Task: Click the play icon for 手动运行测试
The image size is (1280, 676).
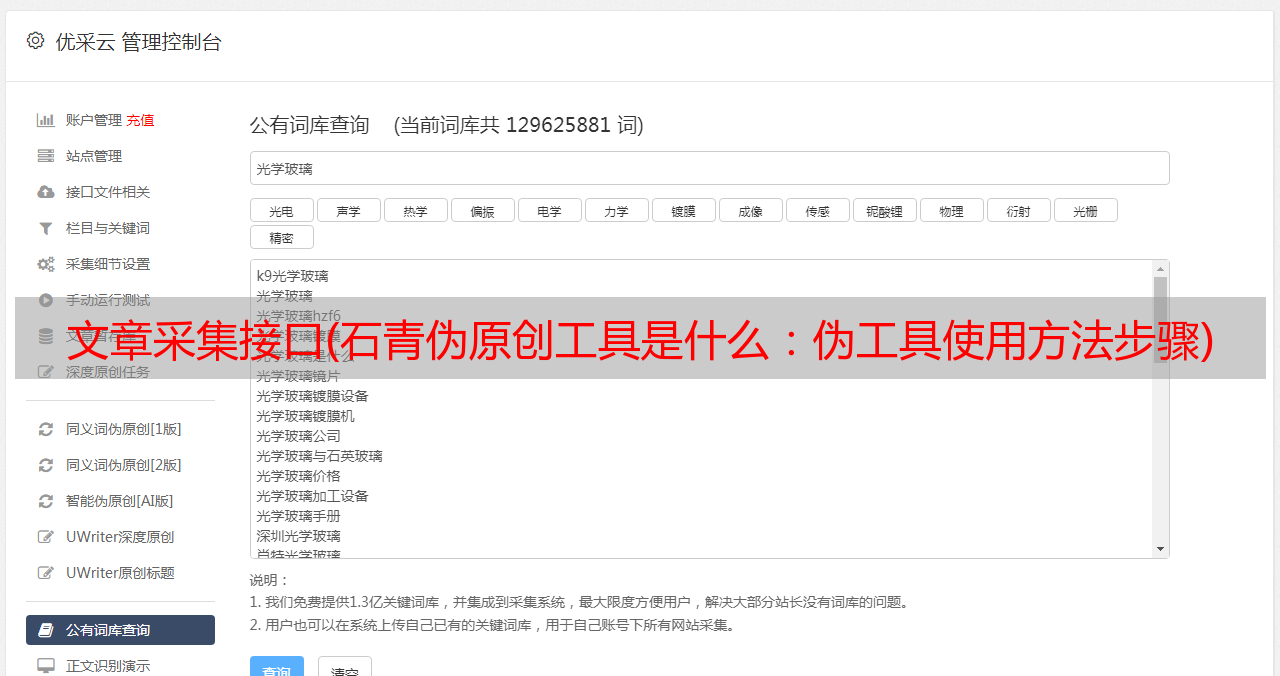Action: point(46,300)
